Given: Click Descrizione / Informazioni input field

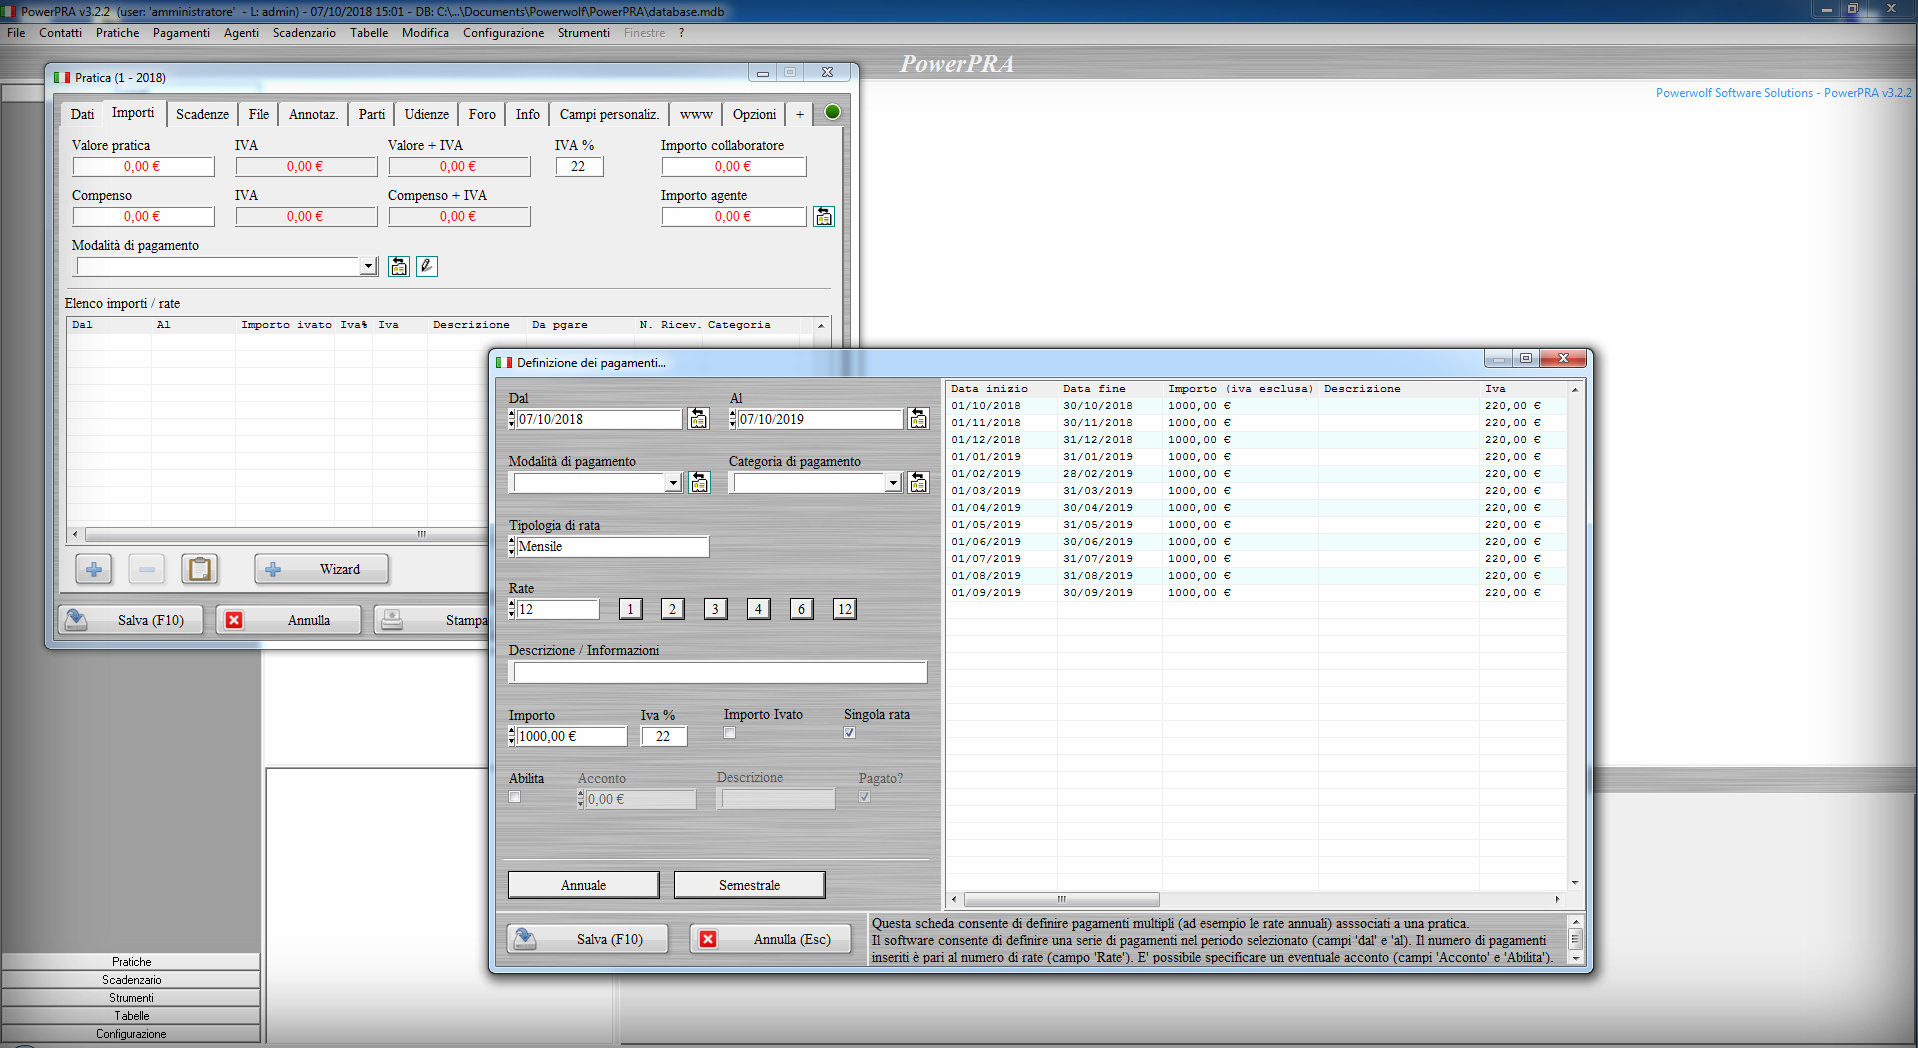Looking at the screenshot, I should 718,672.
